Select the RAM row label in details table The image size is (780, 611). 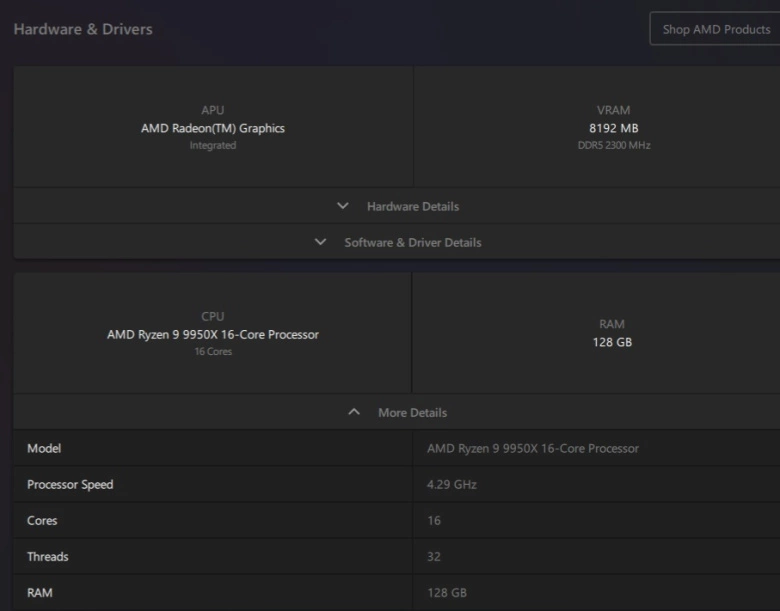coord(40,592)
